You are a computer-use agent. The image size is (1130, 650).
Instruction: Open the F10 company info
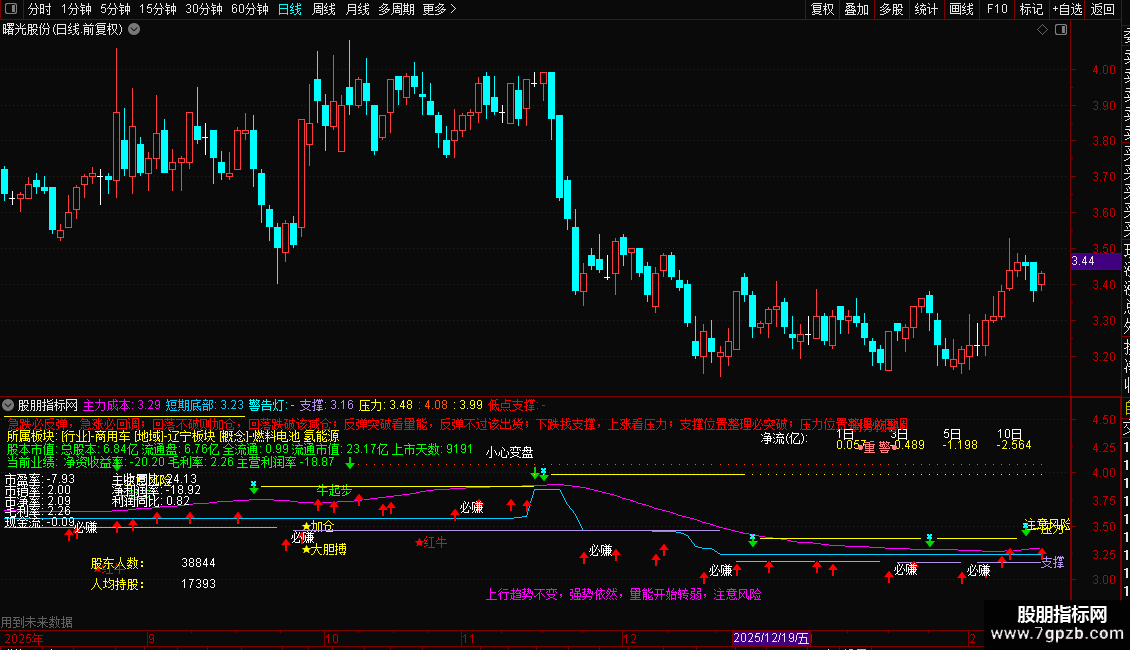(x=997, y=9)
